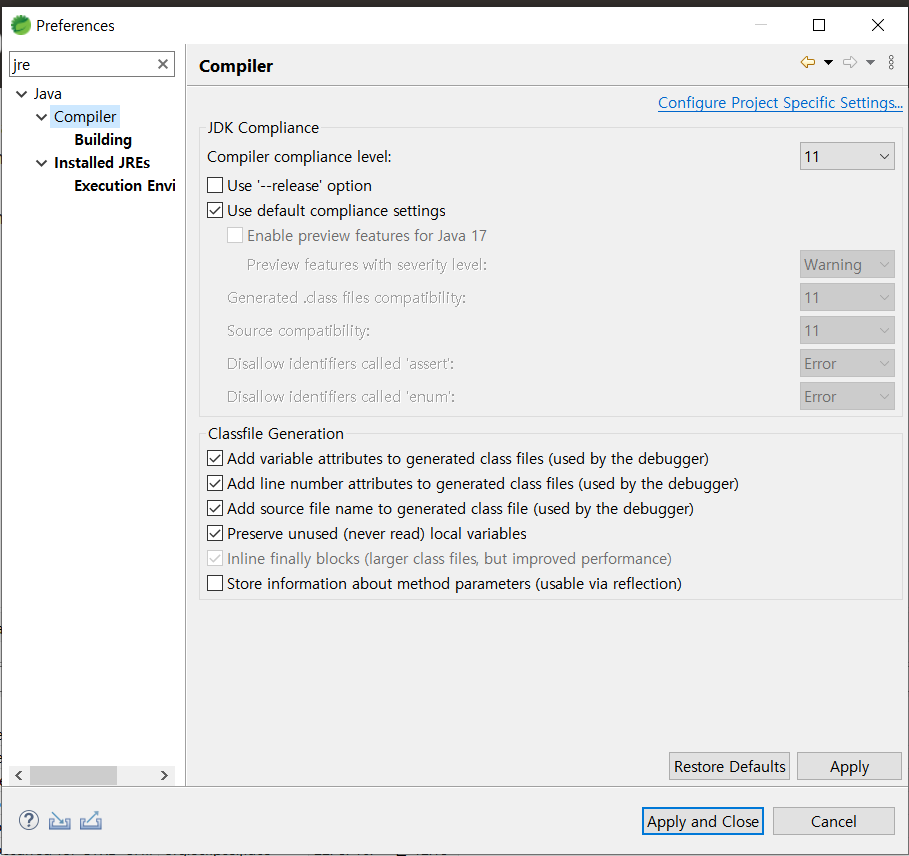Open Generated .class files compatibility dropdown
The image size is (909, 856).
847,297
